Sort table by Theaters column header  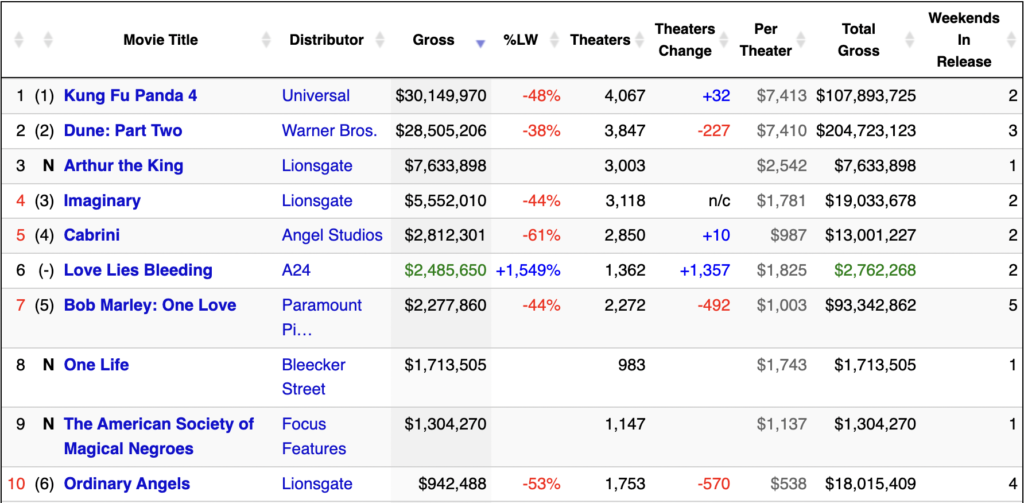[x=600, y=40]
